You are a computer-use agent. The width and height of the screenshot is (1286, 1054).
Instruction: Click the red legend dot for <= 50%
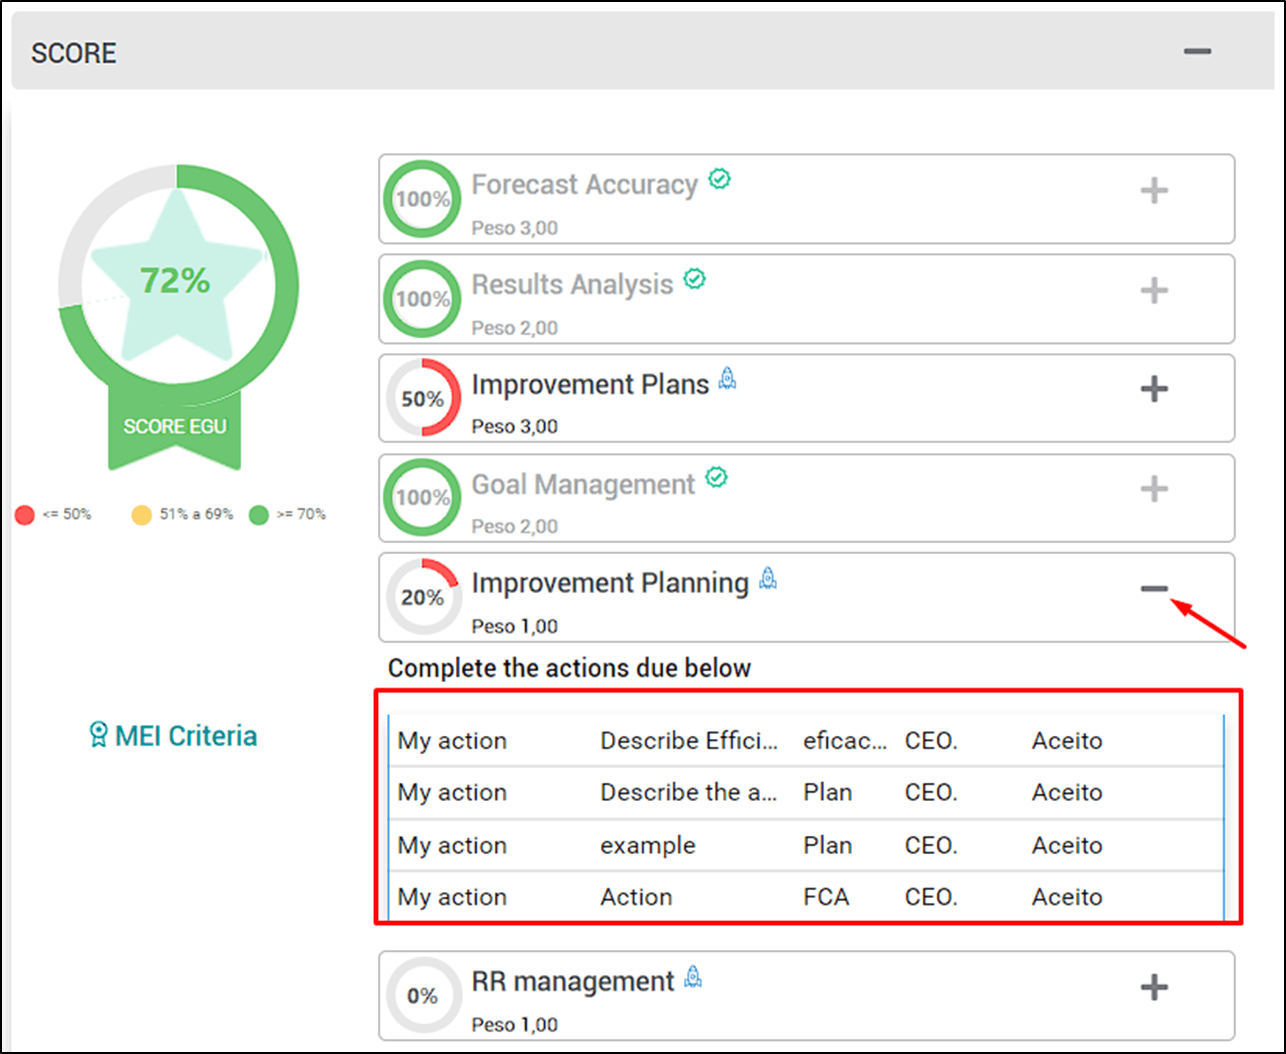[25, 515]
